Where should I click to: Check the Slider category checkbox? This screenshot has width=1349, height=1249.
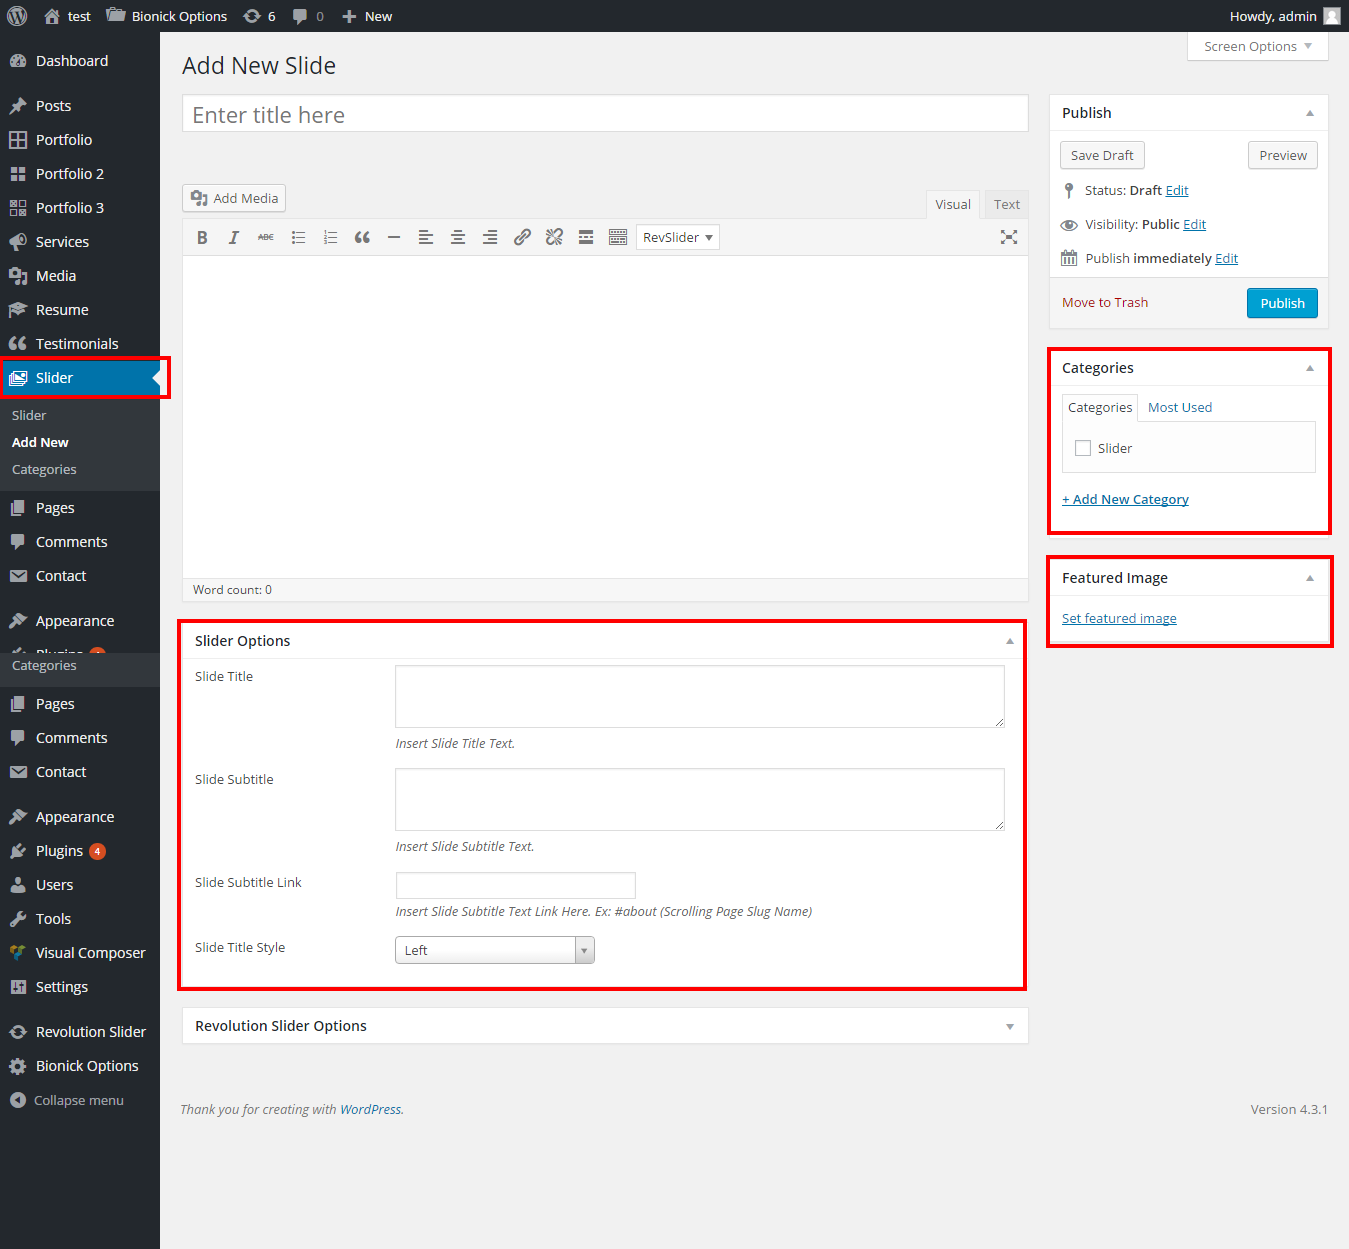coord(1083,448)
